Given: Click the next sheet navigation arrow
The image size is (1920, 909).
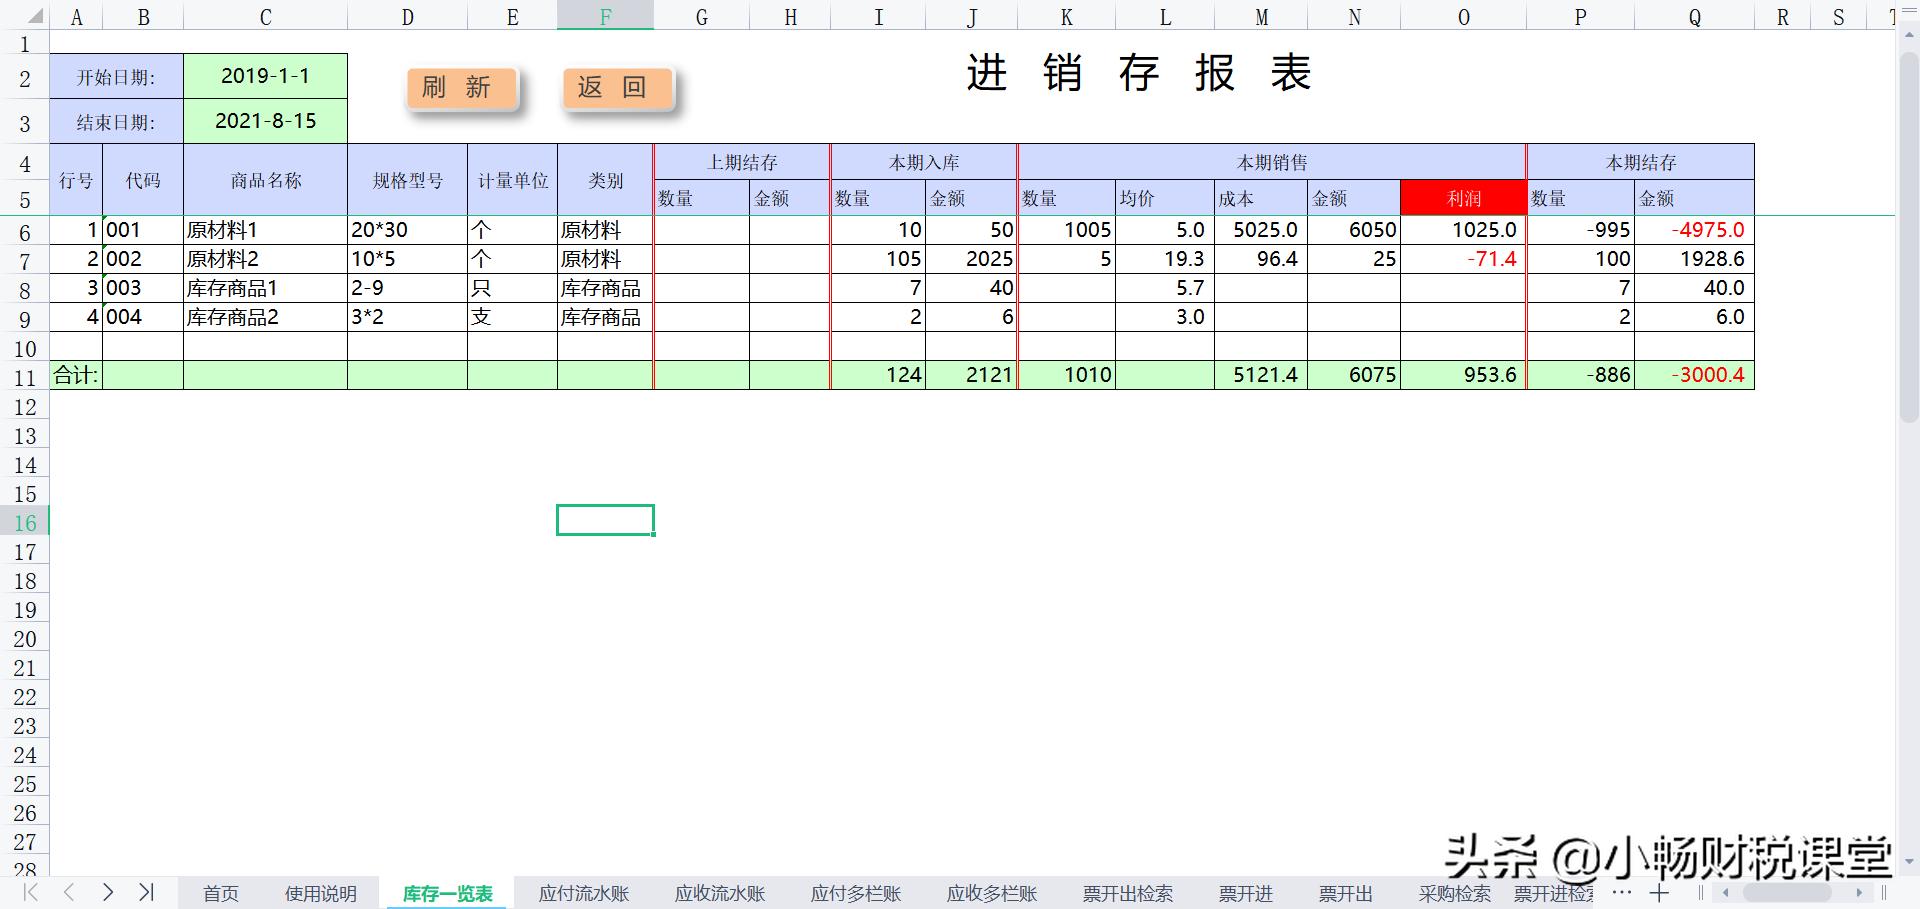Looking at the screenshot, I should tap(108, 893).
